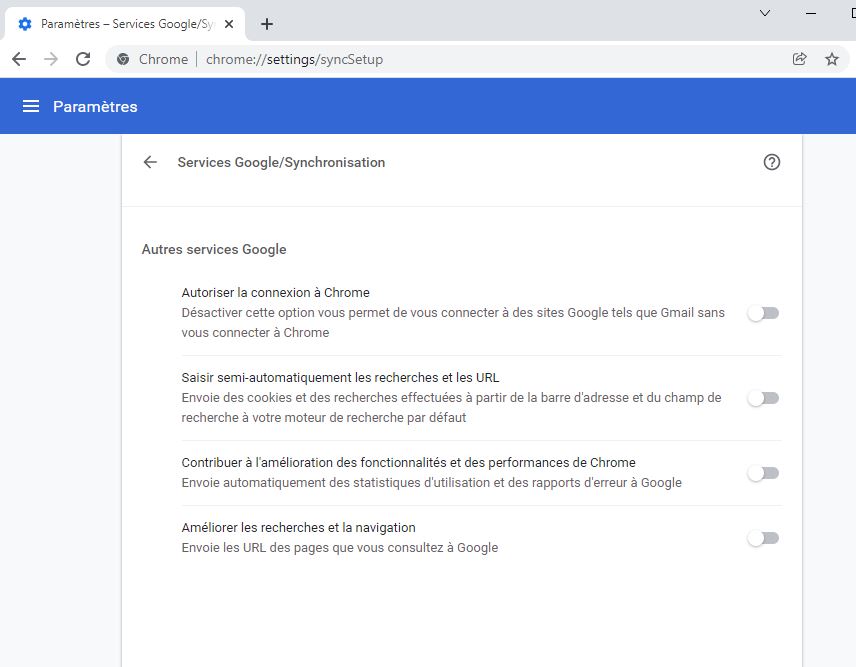Open a new tab with the plus button

pyautogui.click(x=267, y=24)
